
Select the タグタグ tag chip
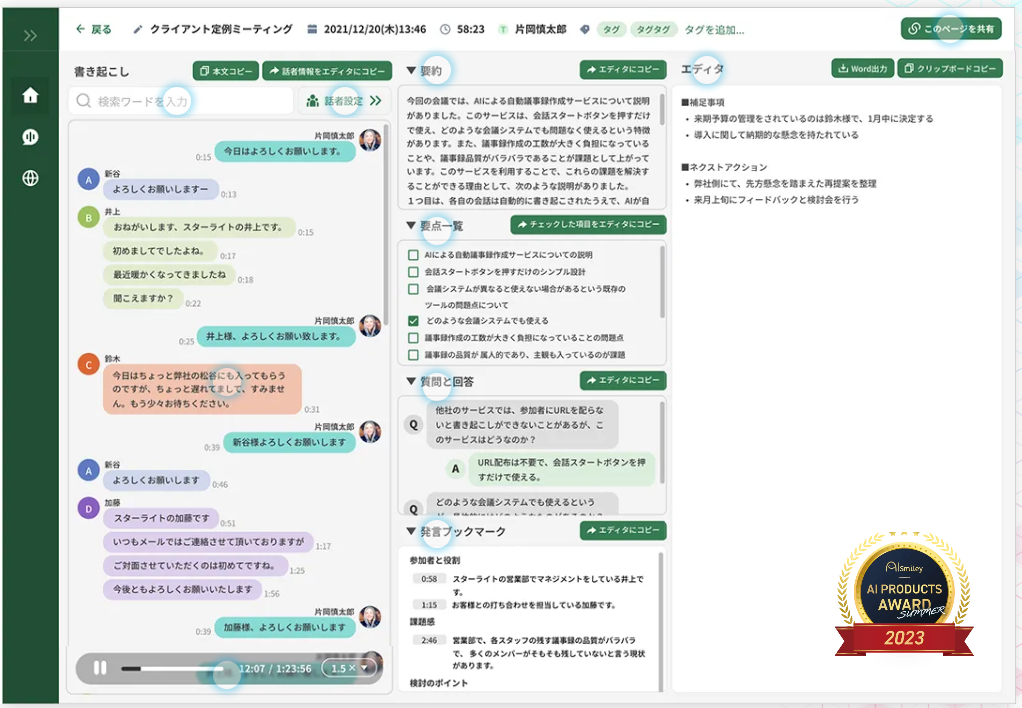pyautogui.click(x=653, y=29)
